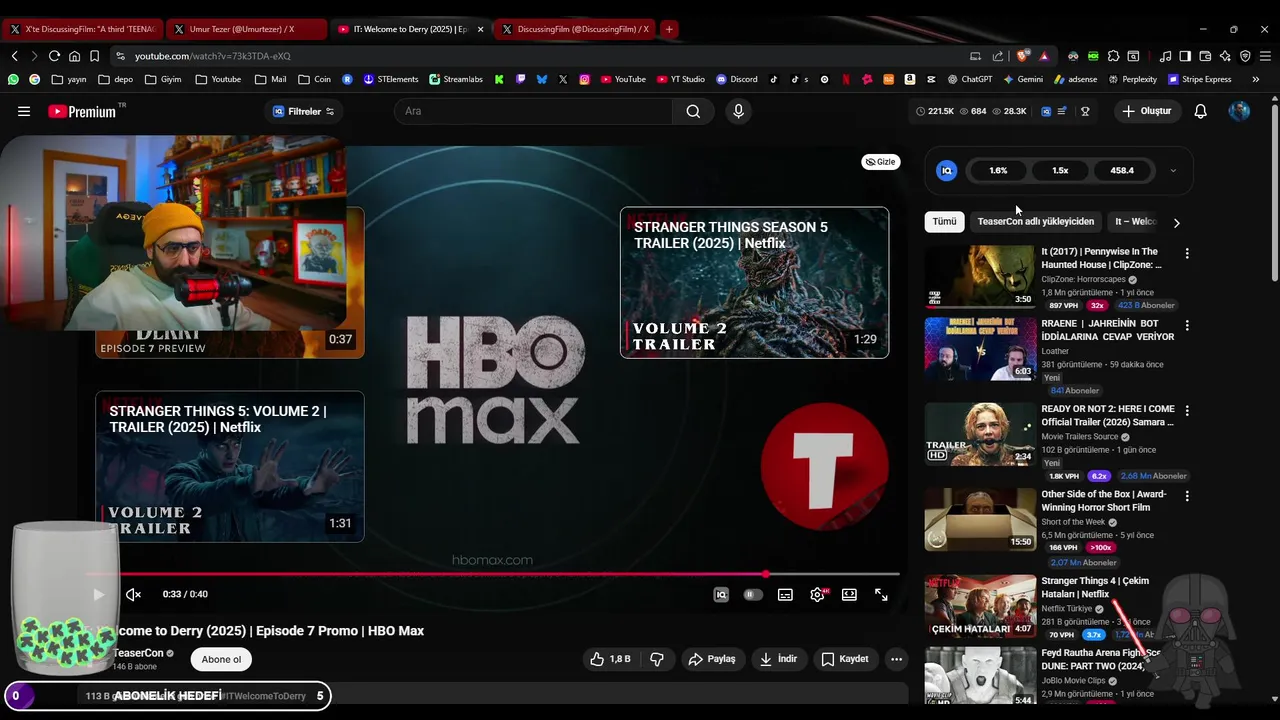Open the Stripe Express bookmark link

coord(1199,79)
